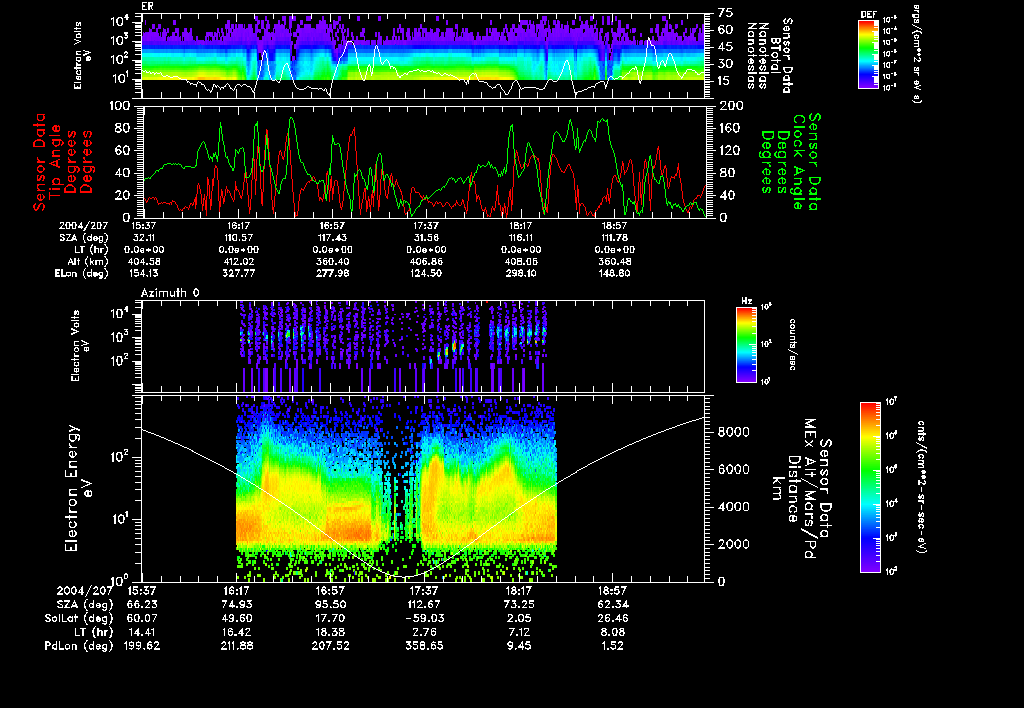The width and height of the screenshot is (1024, 708).
Task: Click the 'Electron Energy' axis label
Action: click(72, 489)
